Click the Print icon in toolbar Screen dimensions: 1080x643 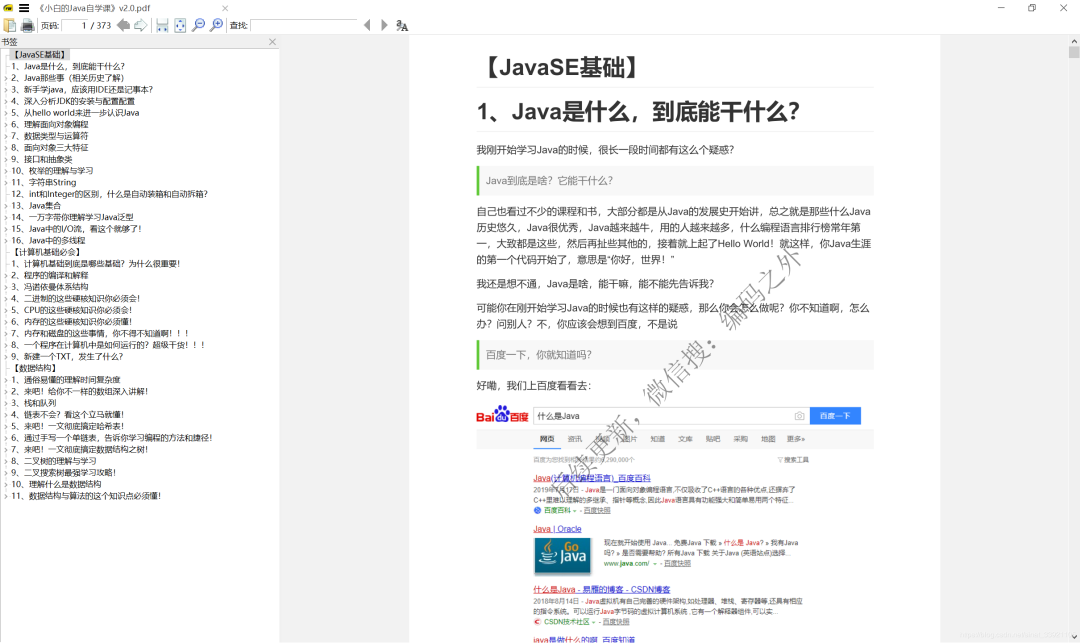pos(28,25)
